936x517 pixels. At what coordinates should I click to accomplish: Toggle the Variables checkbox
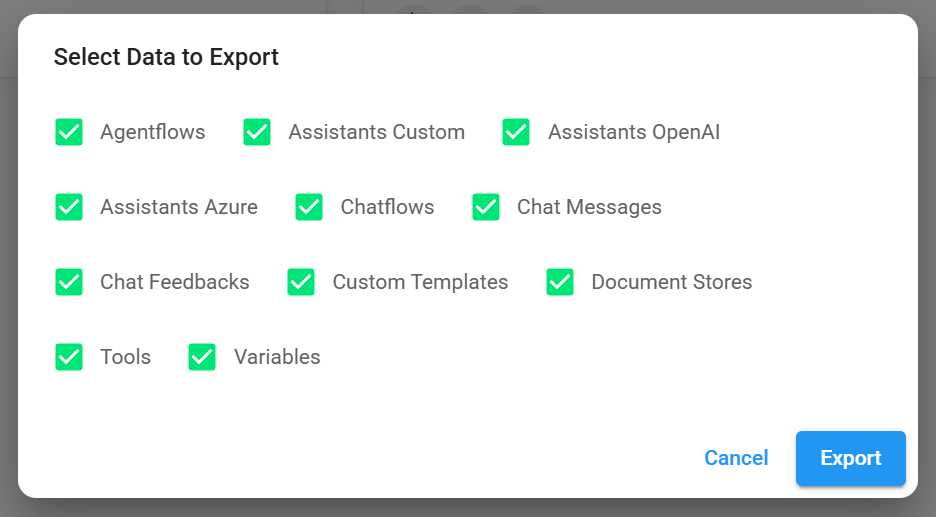tap(202, 357)
